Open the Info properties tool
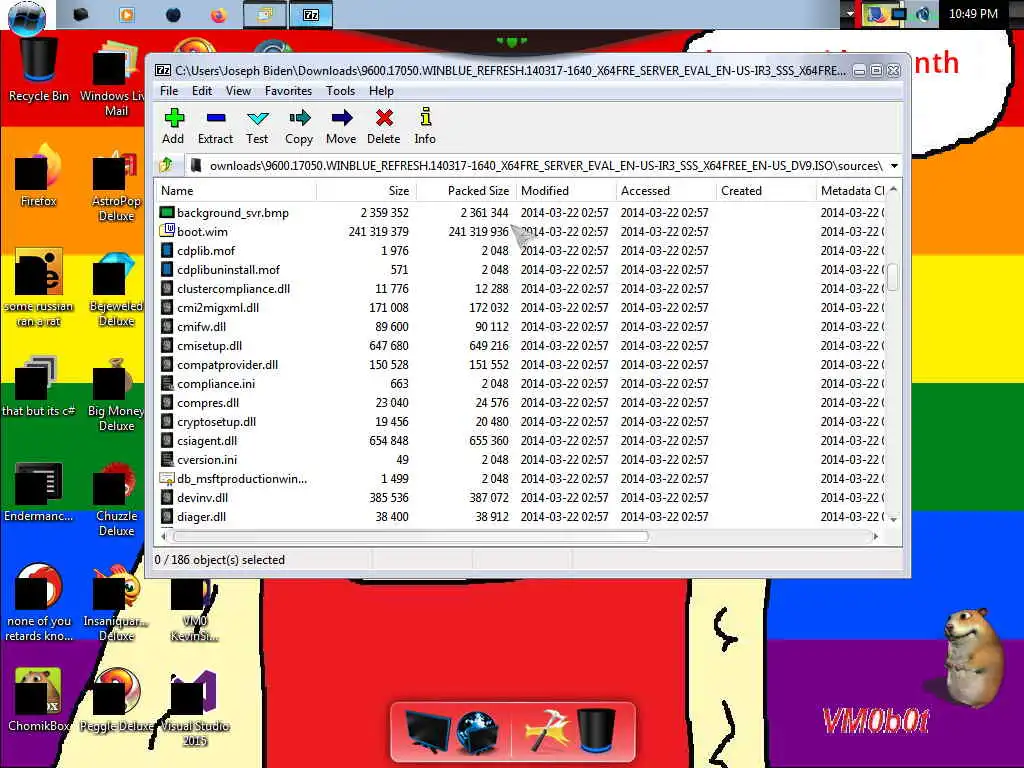The image size is (1024, 768). 424,125
